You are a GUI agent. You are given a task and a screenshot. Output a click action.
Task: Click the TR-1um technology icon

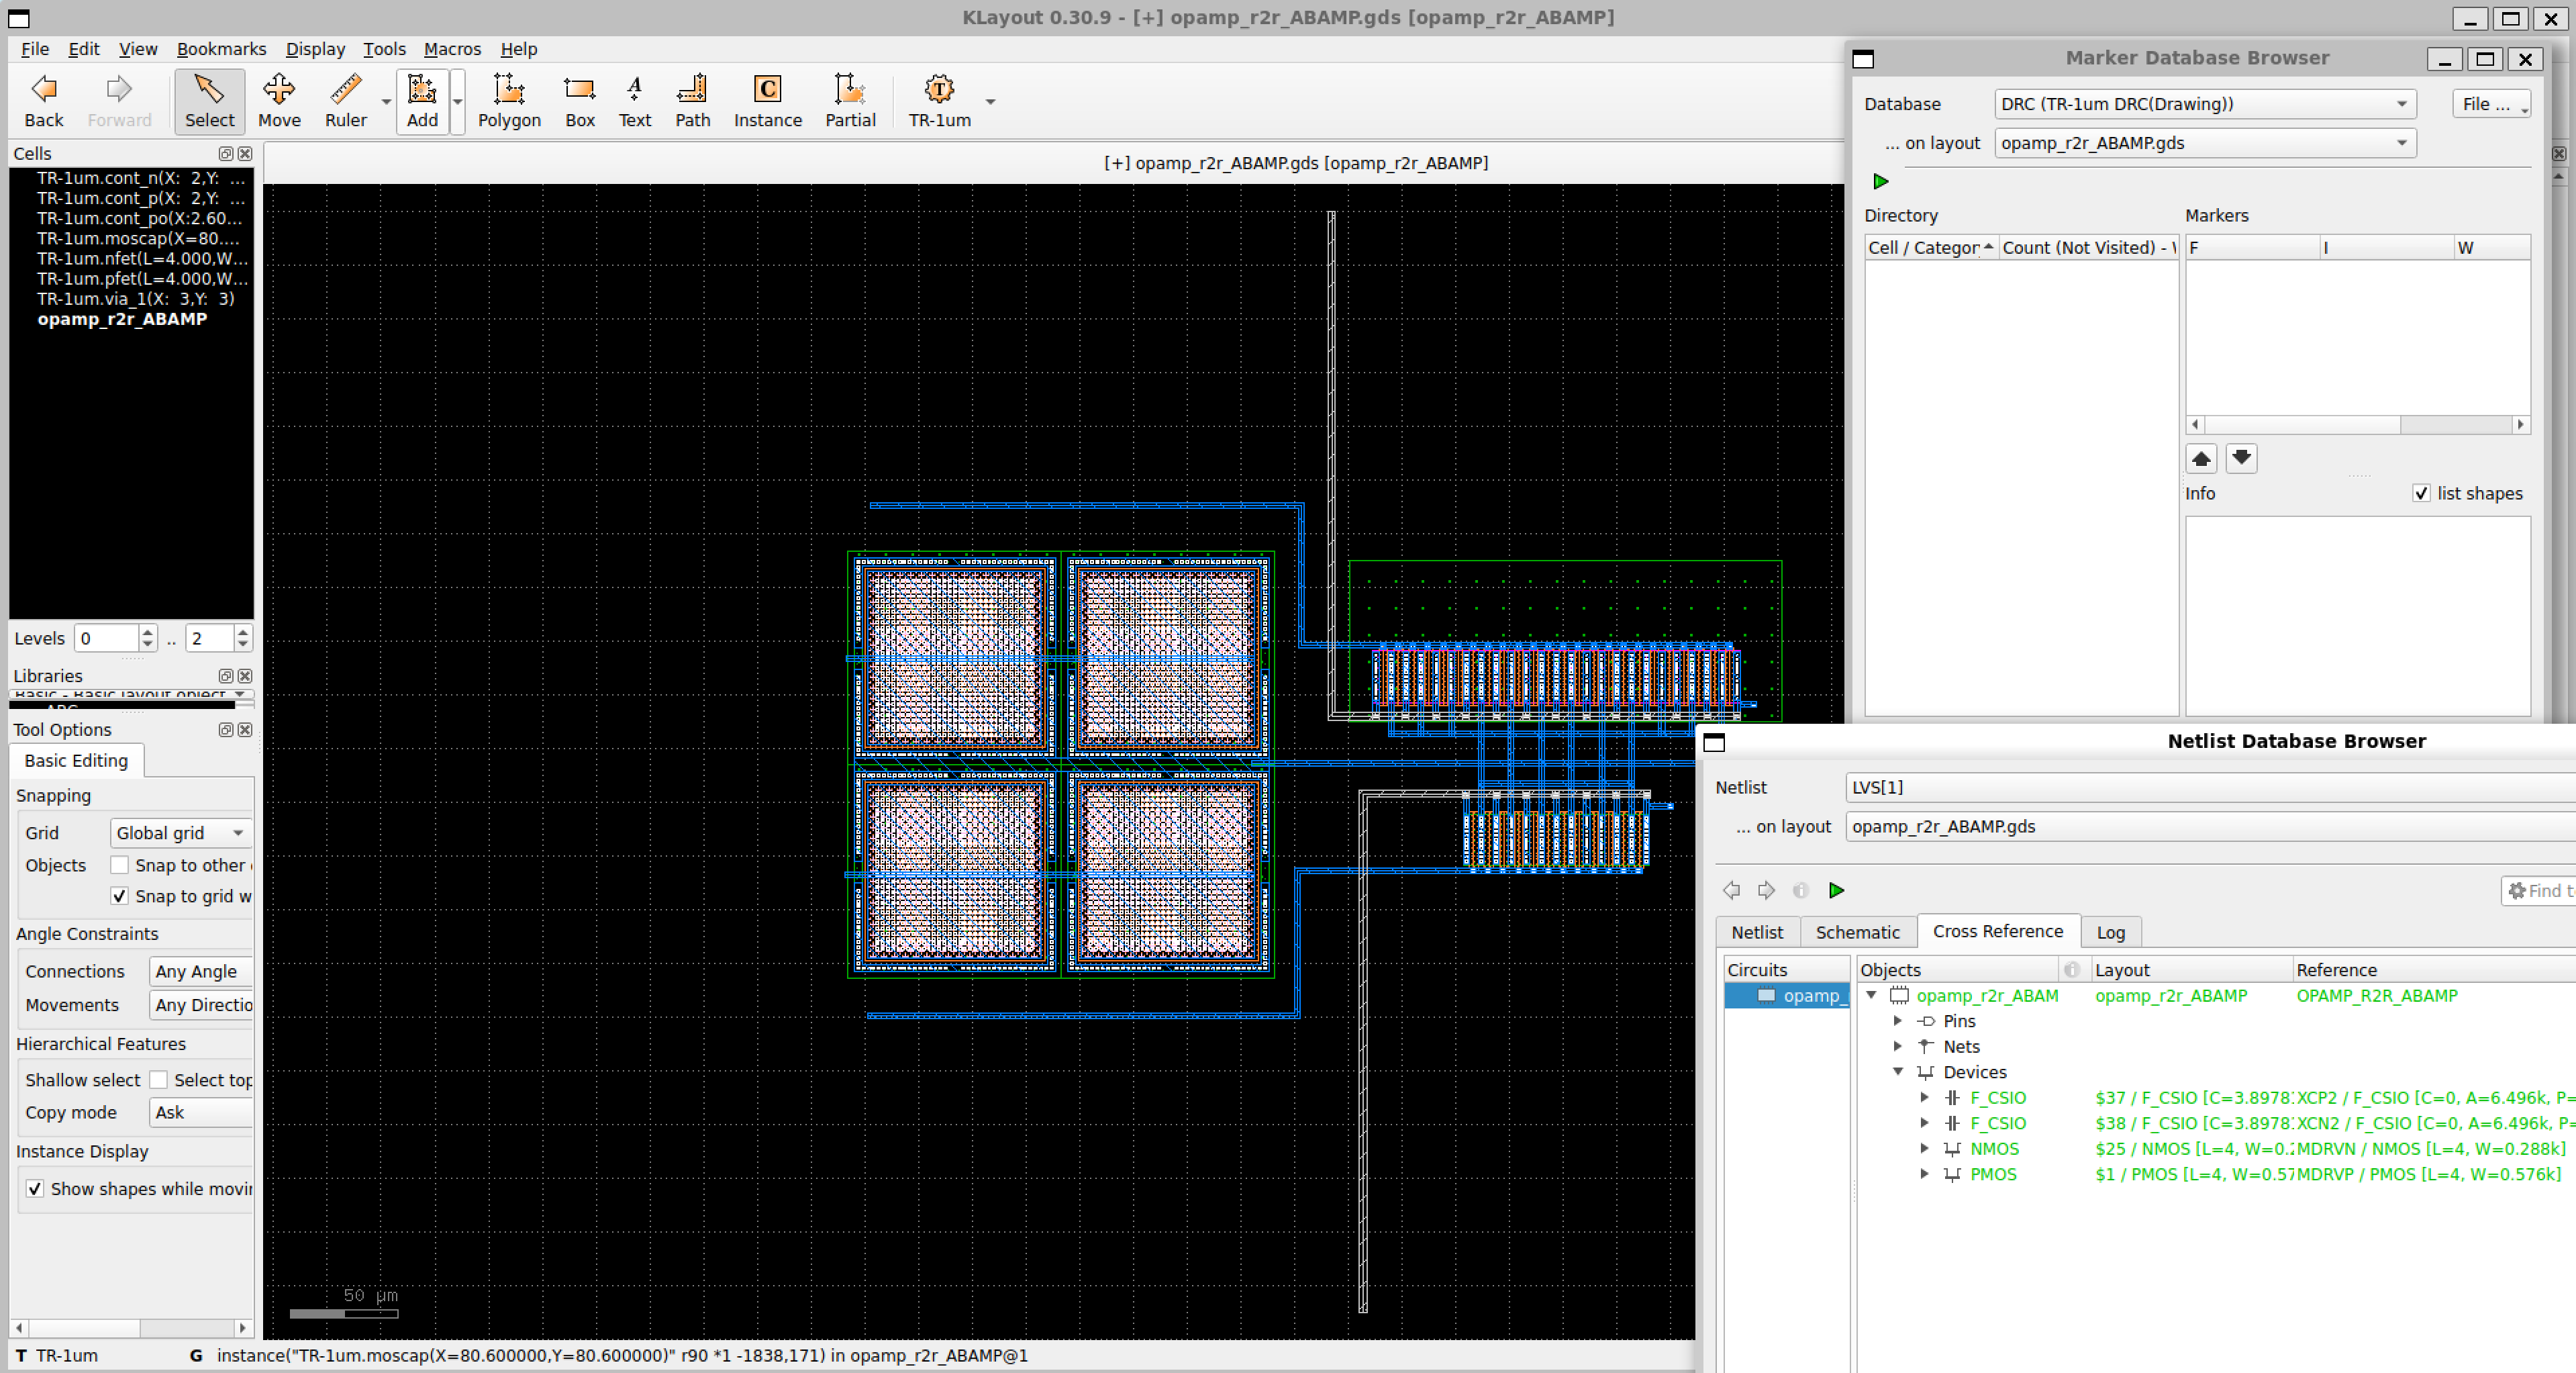coord(939,100)
